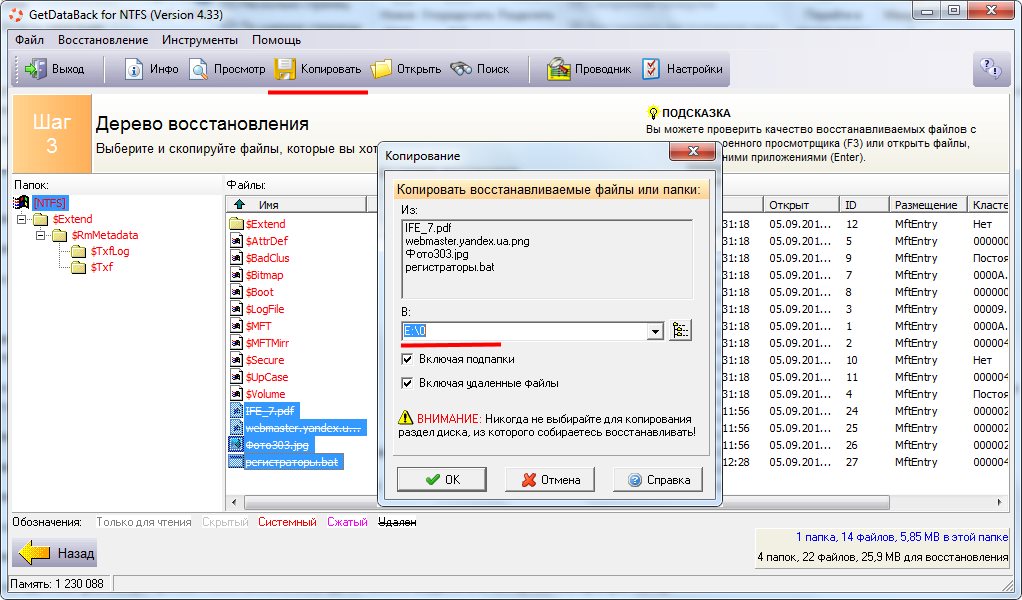Launch the Проводник toolbar icon

pyautogui.click(x=559, y=69)
